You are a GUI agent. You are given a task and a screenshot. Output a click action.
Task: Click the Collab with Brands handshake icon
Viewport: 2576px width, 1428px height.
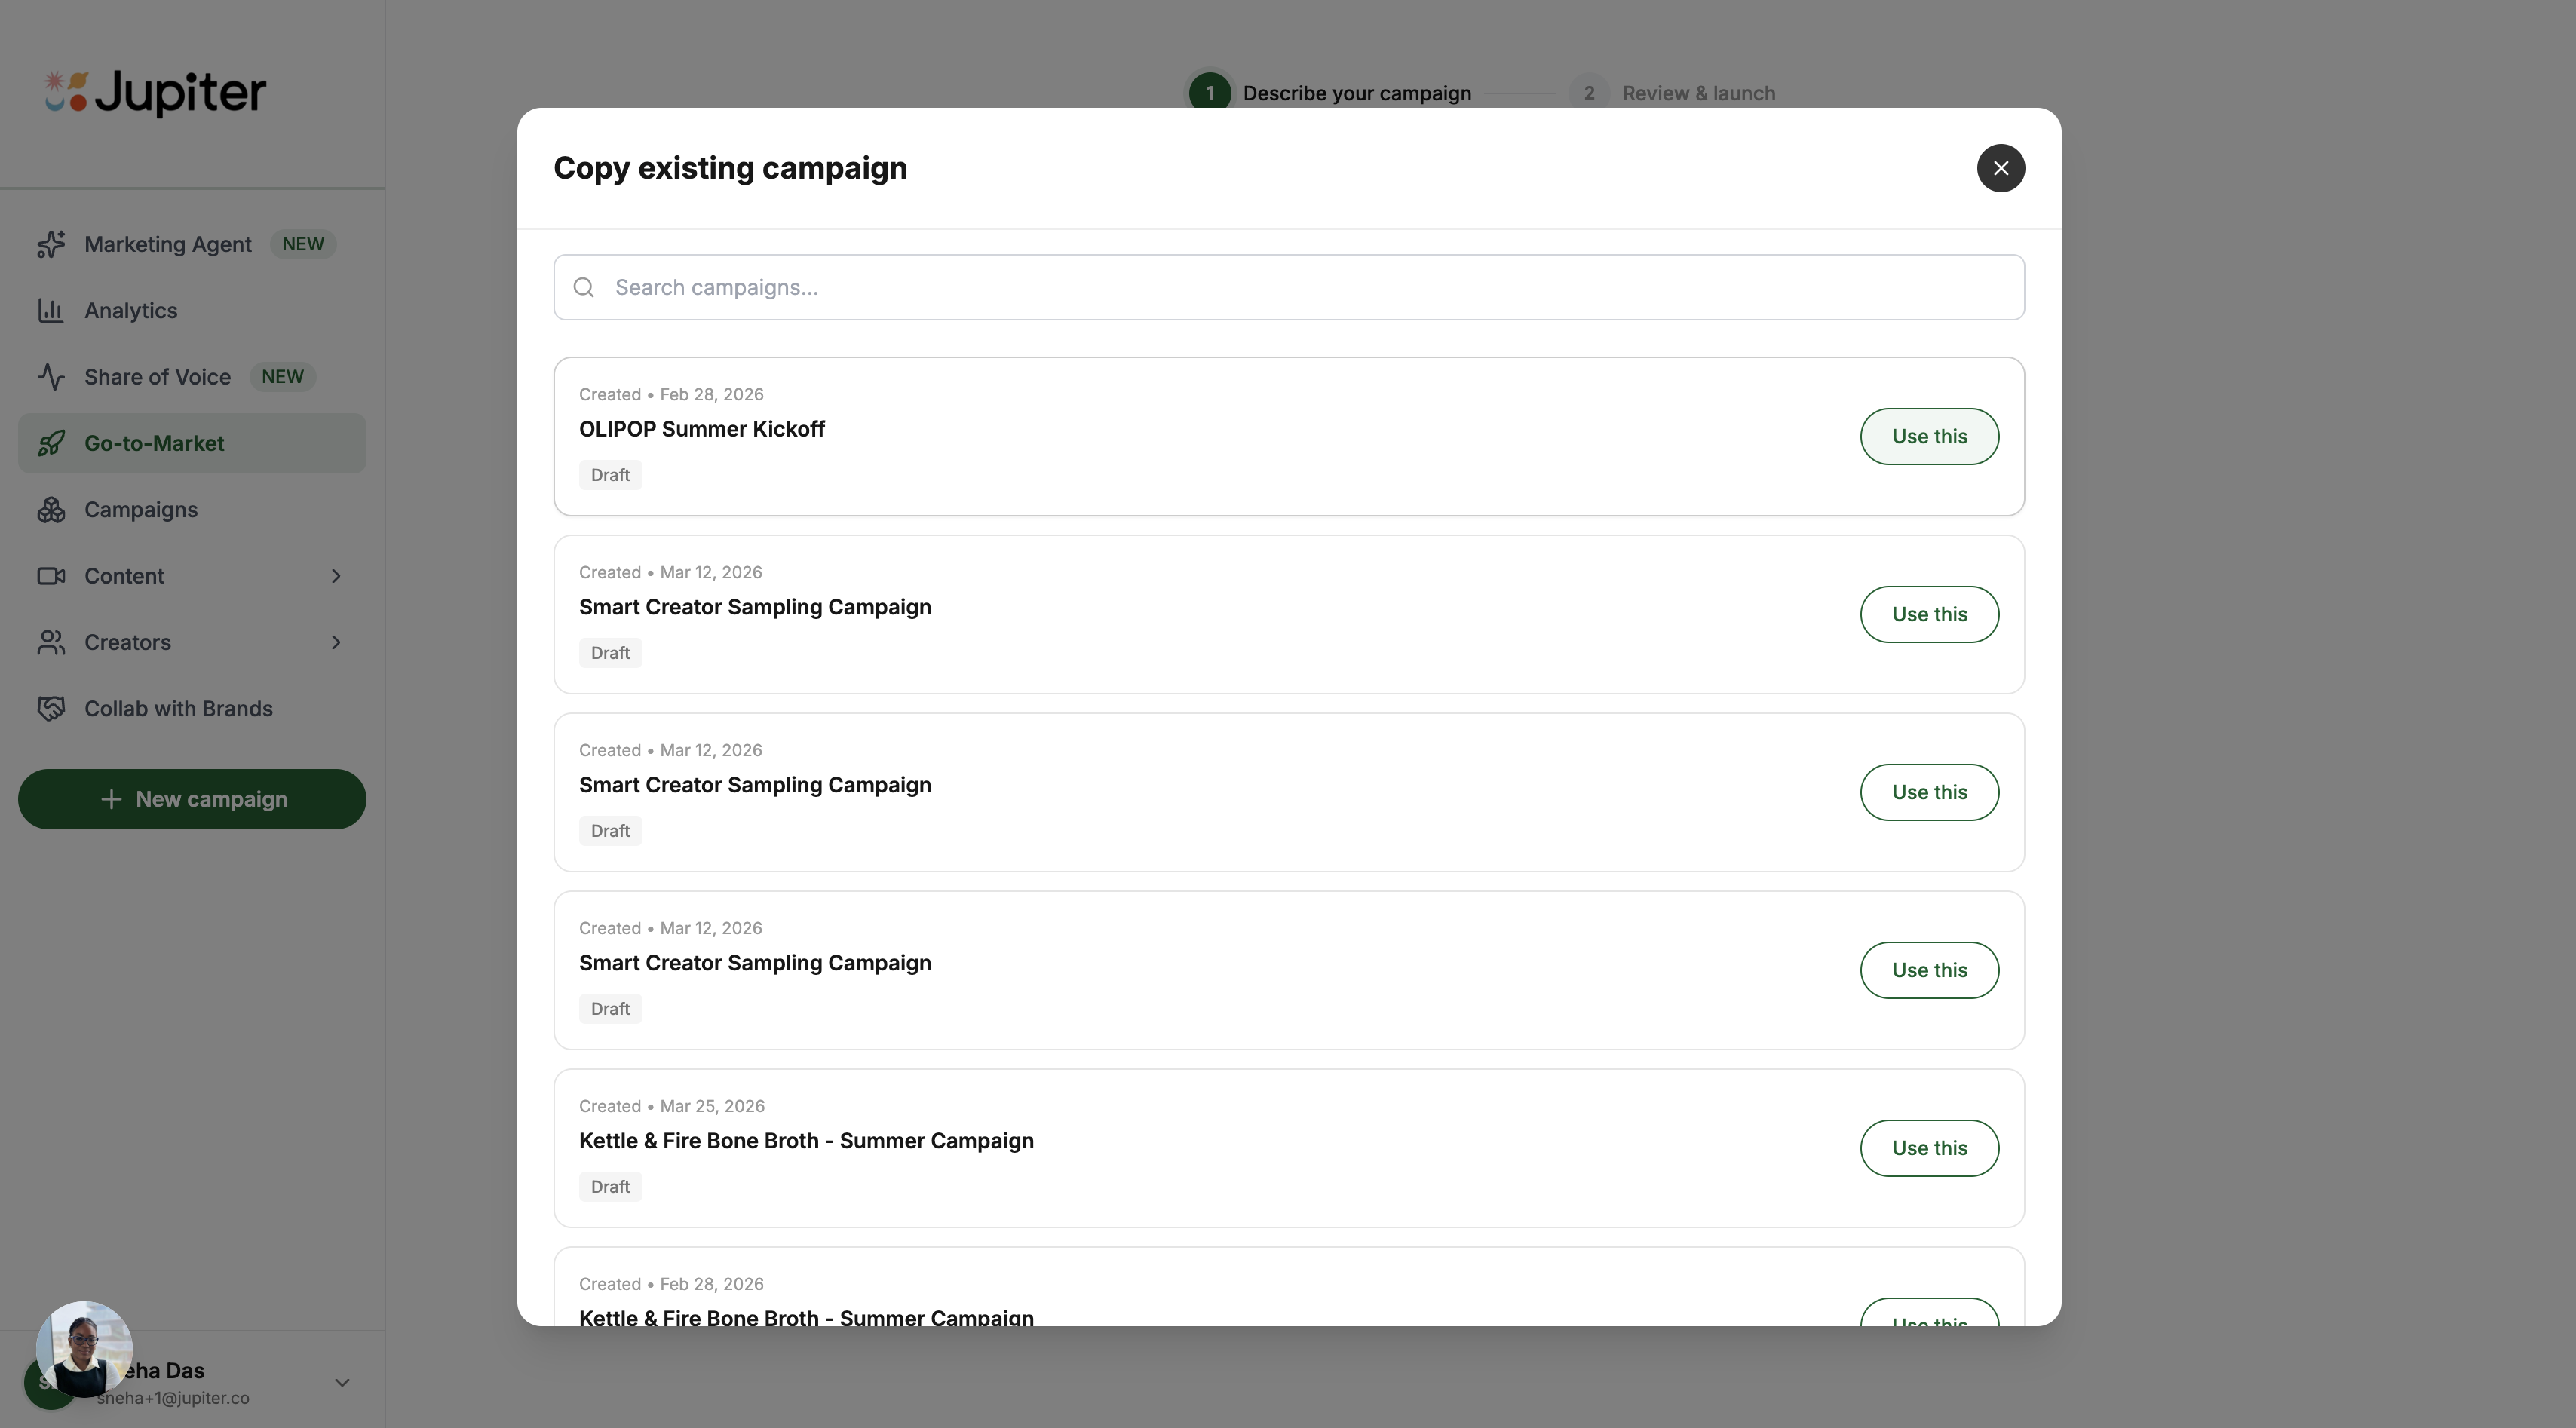pyautogui.click(x=51, y=709)
